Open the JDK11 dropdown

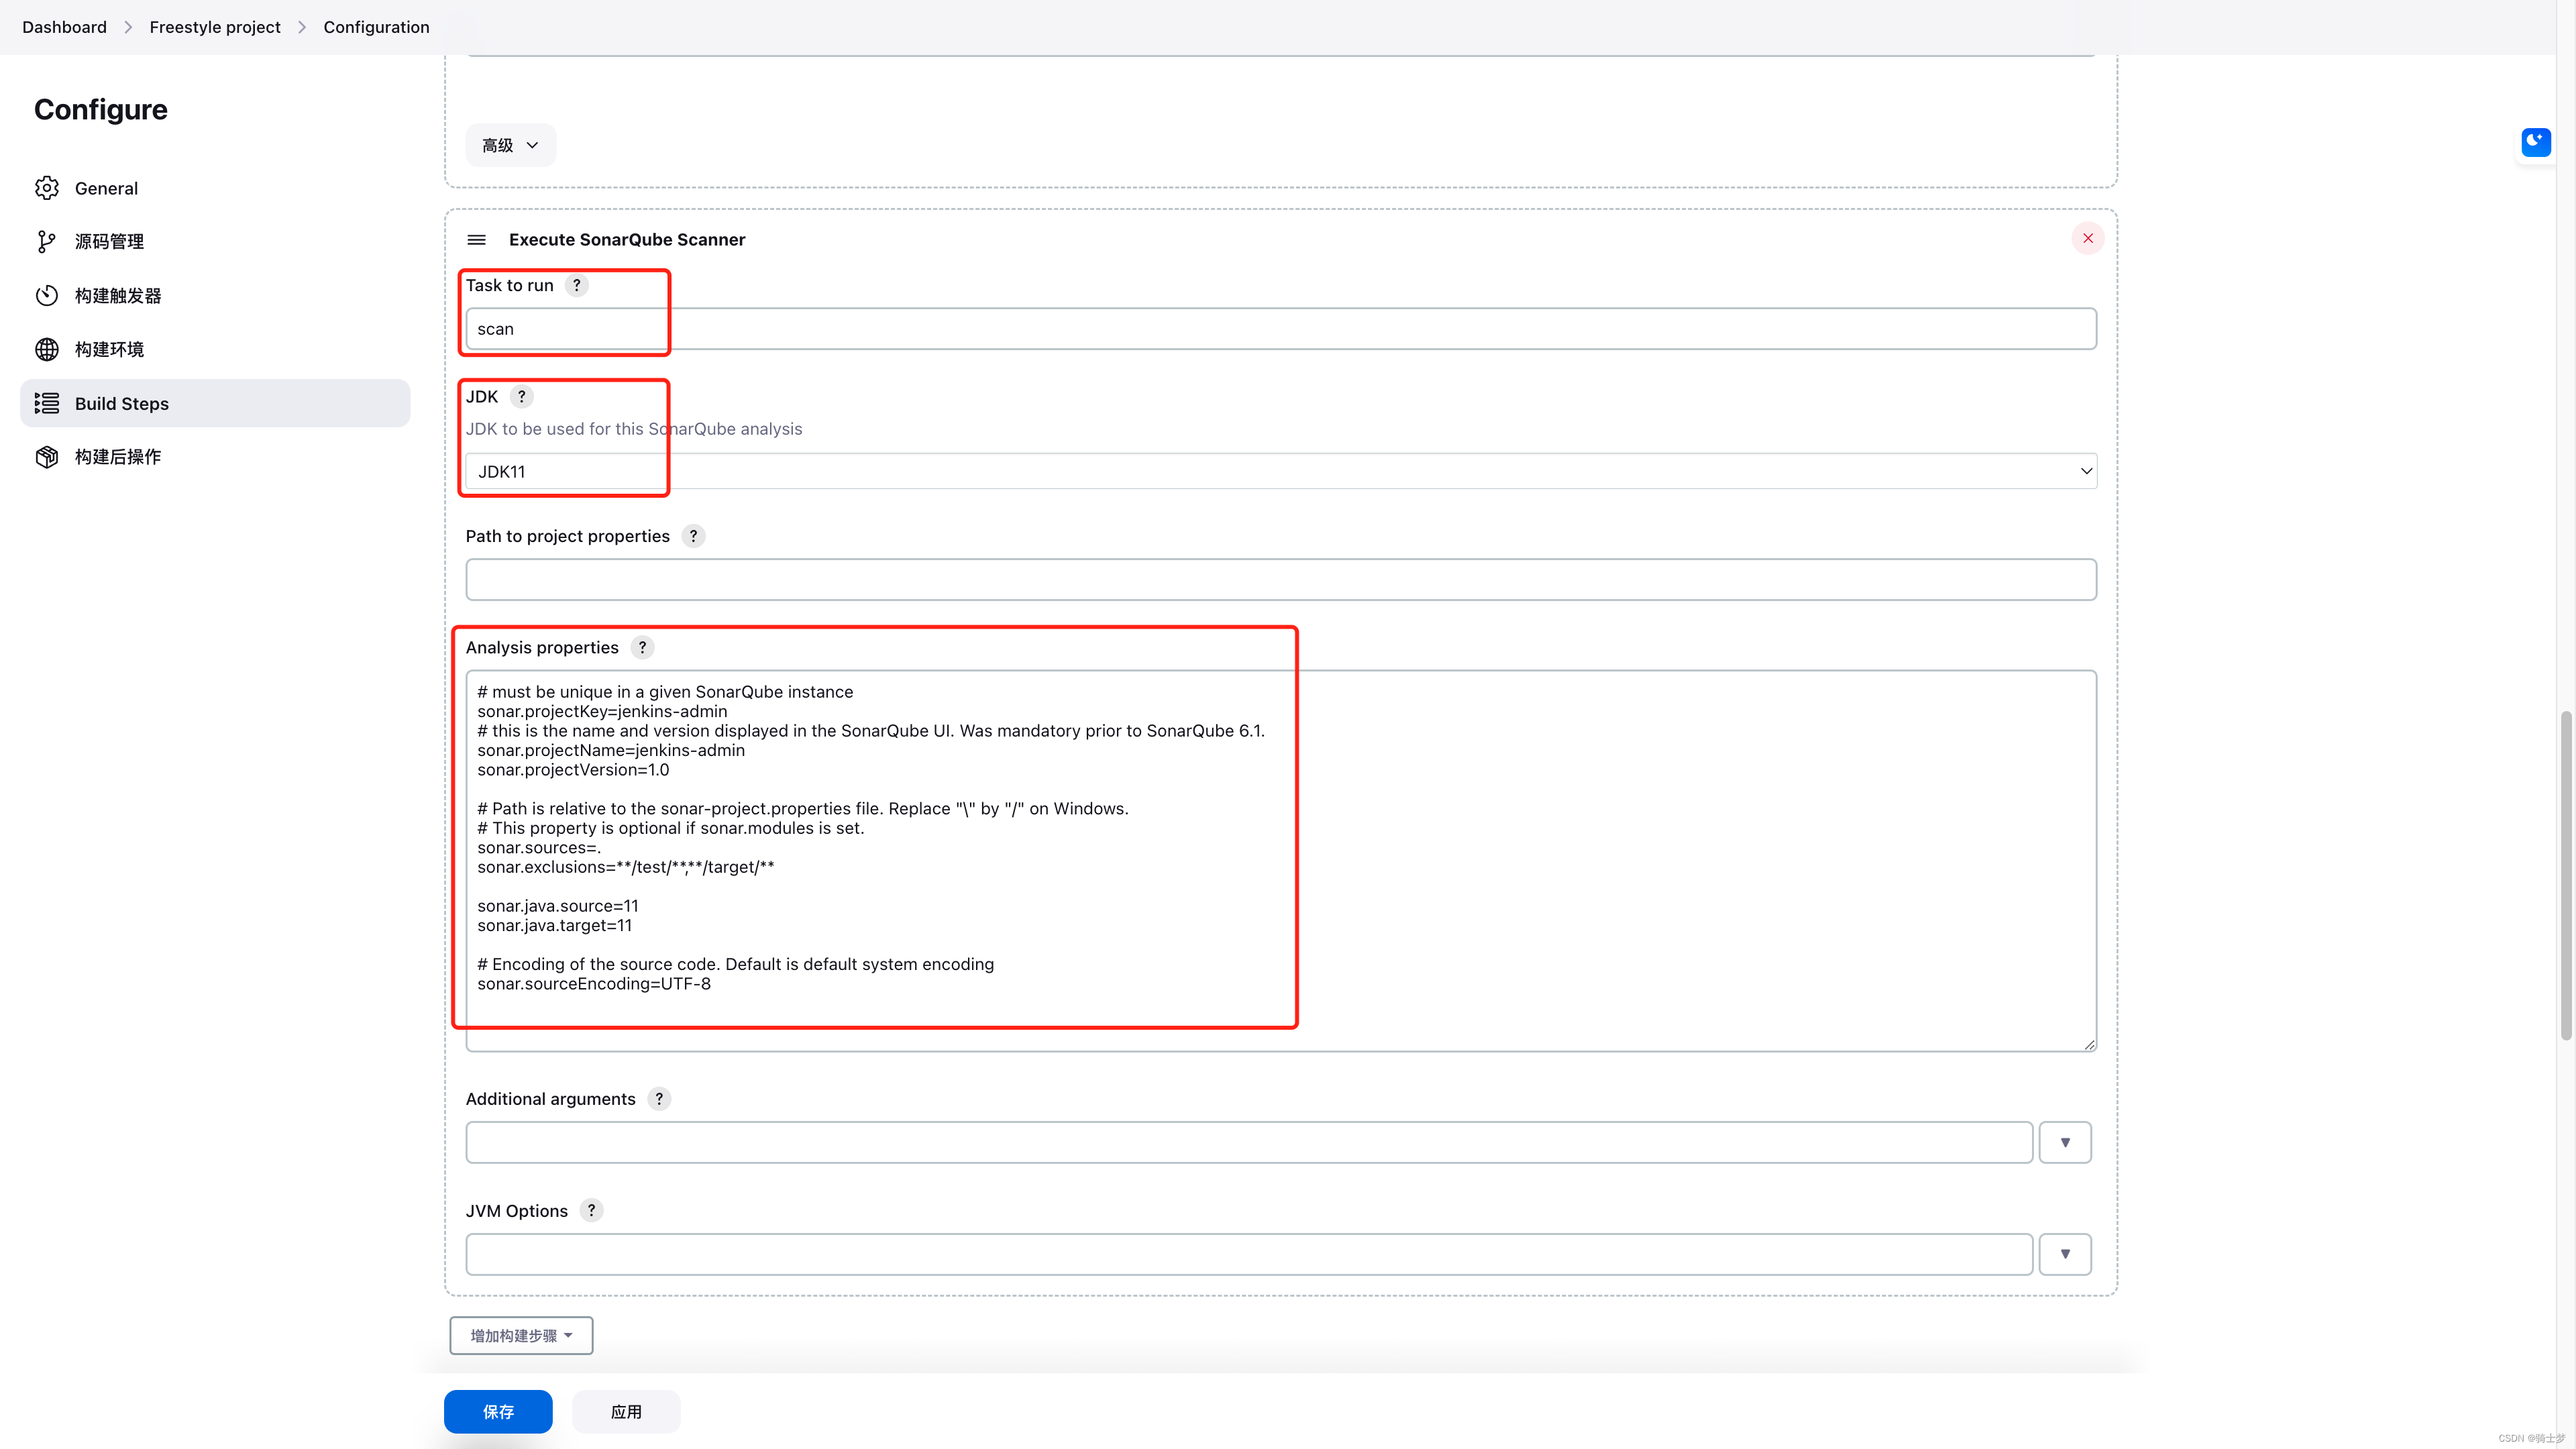[x=1281, y=471]
